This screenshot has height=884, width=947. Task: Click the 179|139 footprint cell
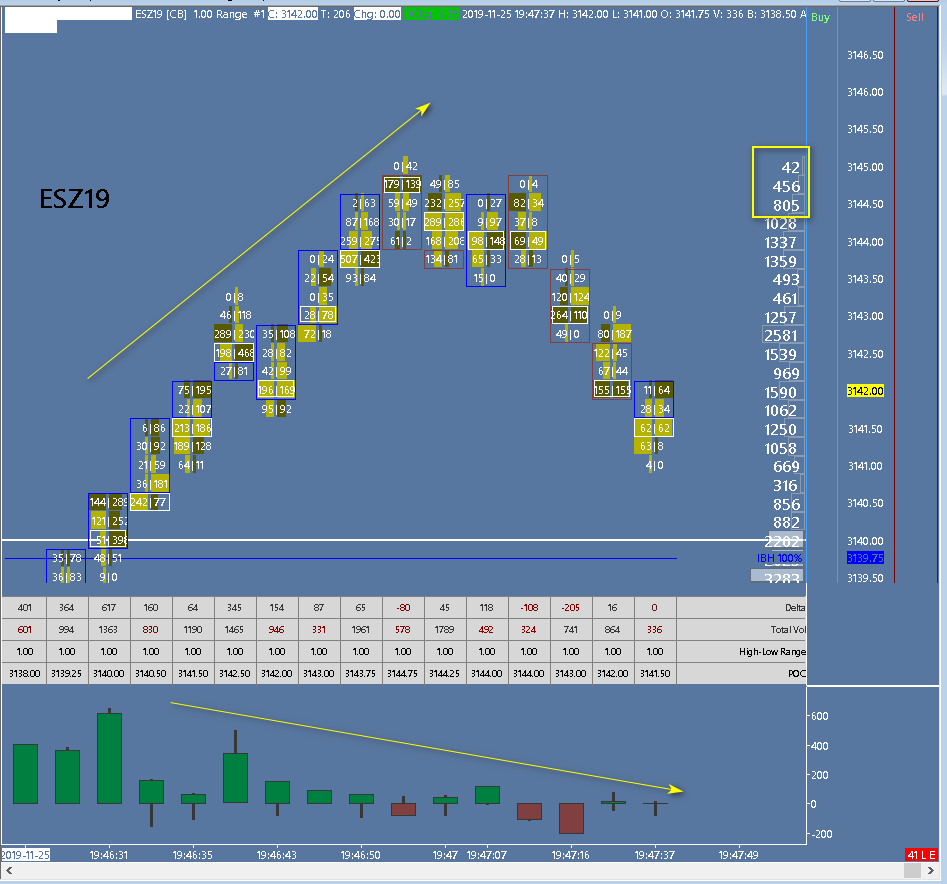(x=402, y=184)
